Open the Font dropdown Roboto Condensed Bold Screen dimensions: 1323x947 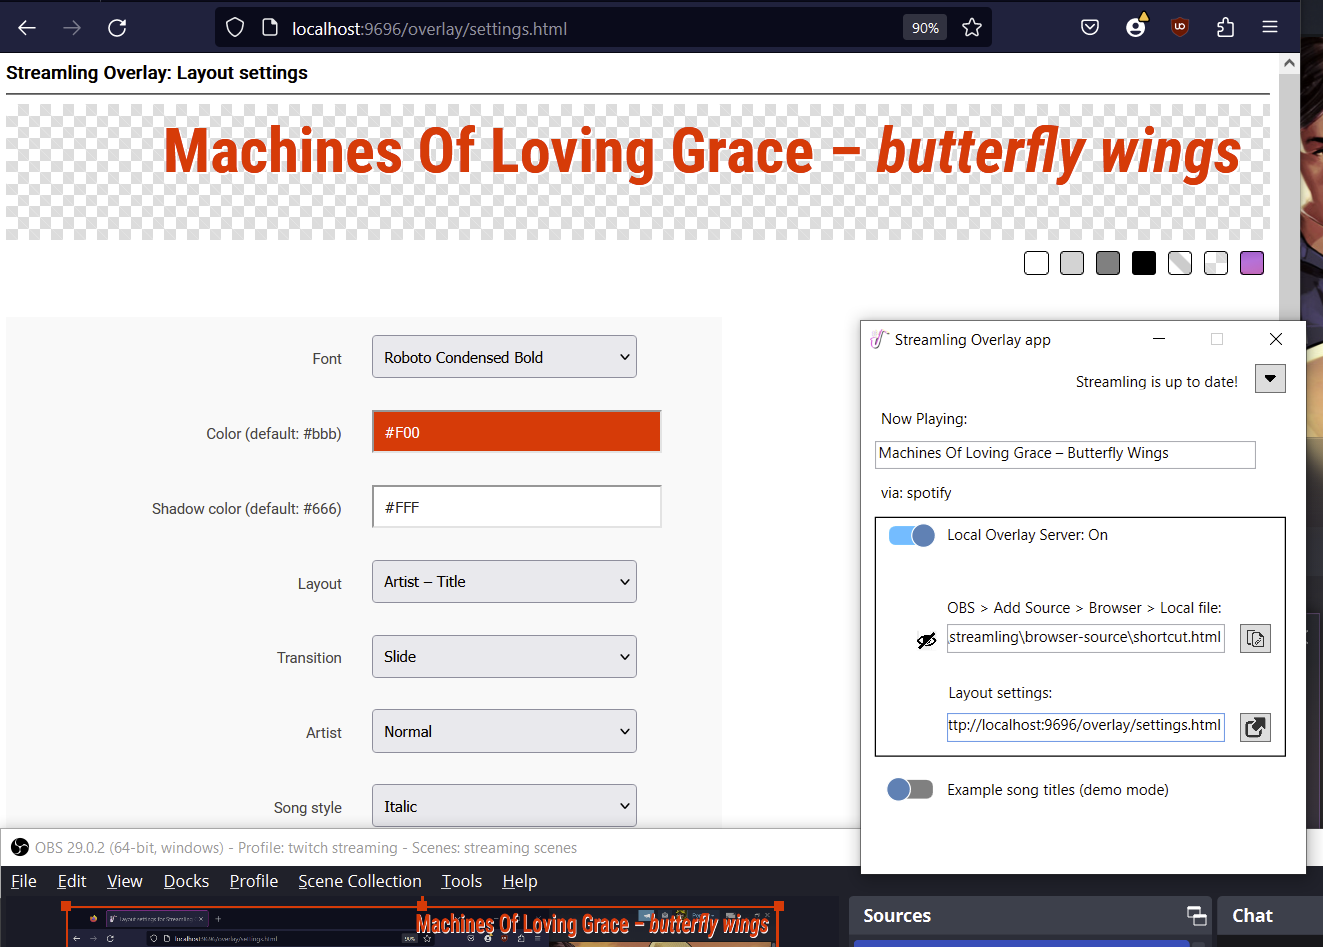(504, 357)
